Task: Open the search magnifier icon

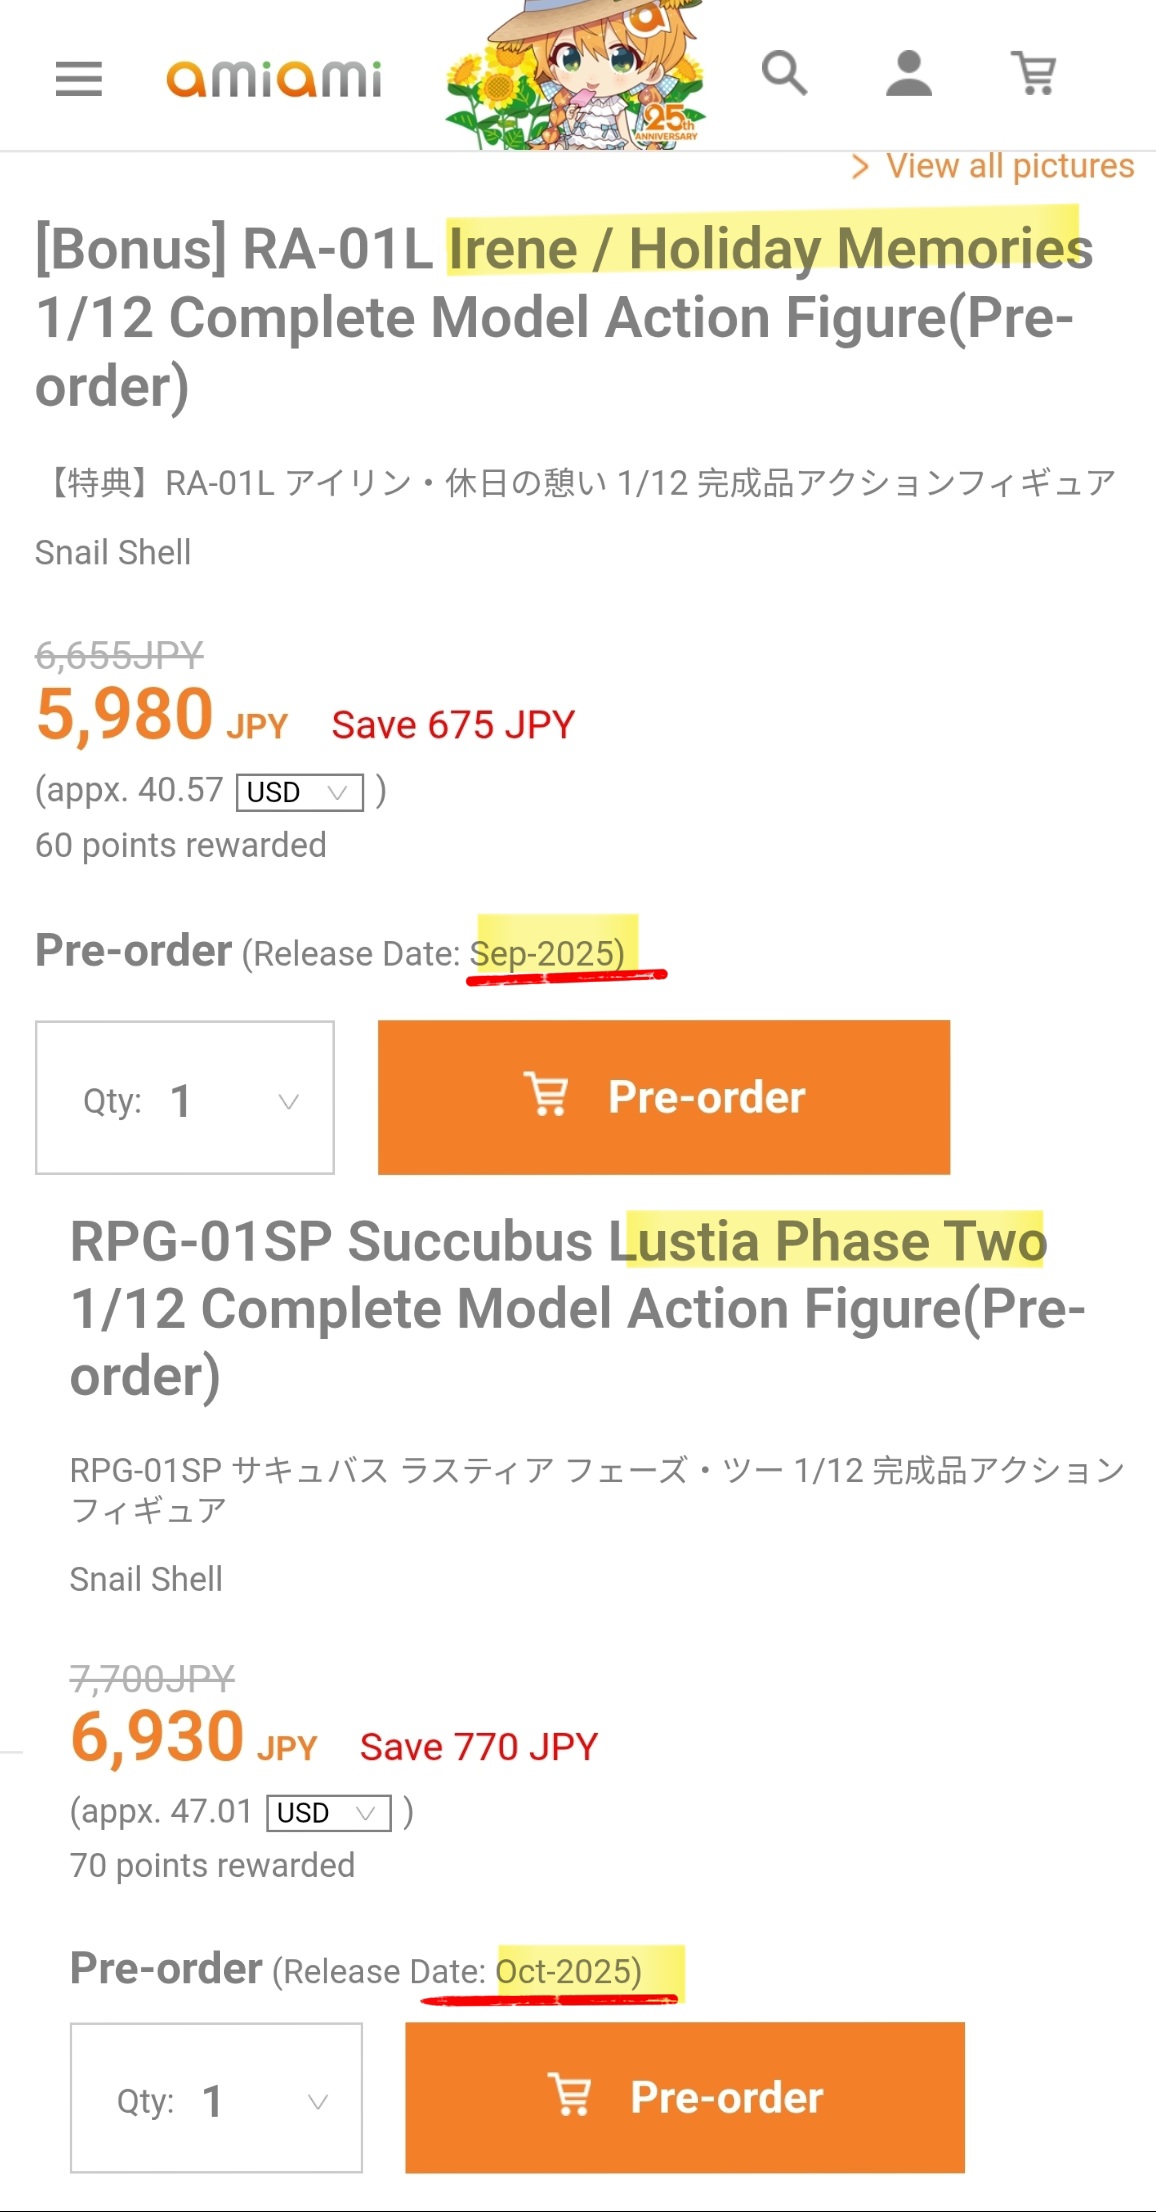Action: [x=784, y=73]
